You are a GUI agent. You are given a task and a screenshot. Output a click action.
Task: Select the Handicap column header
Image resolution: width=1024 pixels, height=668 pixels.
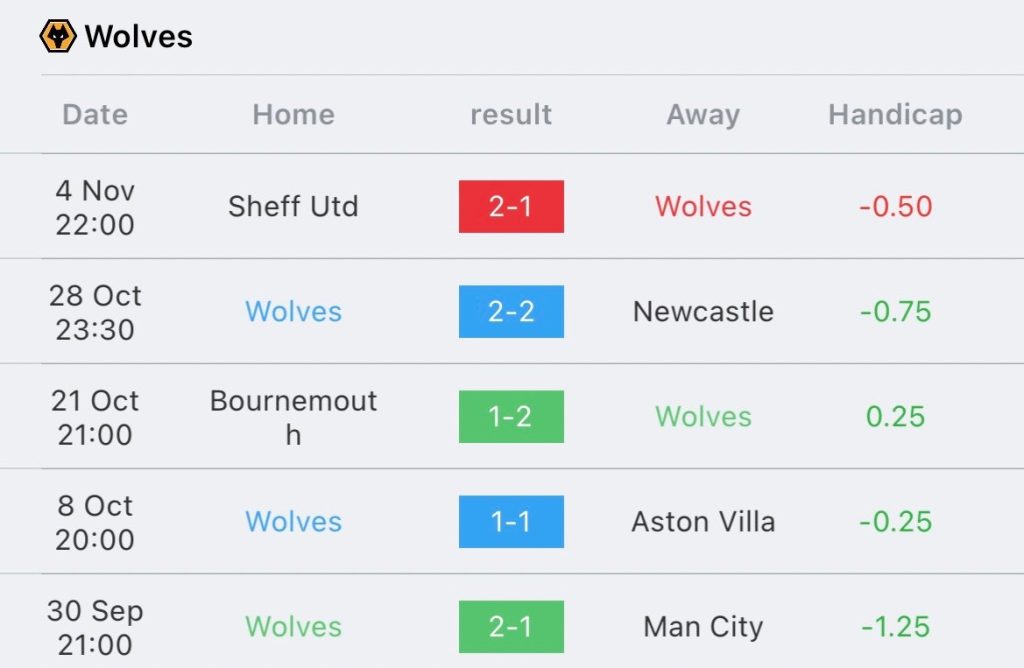tap(895, 114)
